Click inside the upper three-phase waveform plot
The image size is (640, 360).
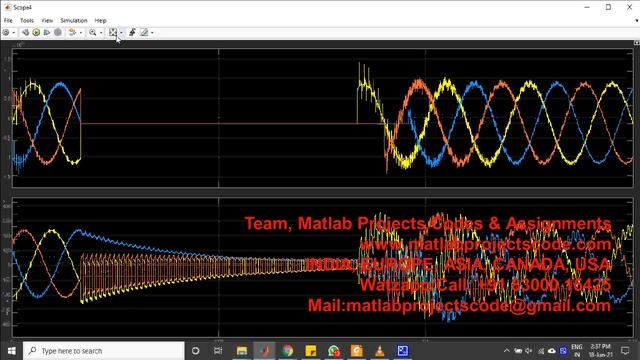click(x=322, y=118)
